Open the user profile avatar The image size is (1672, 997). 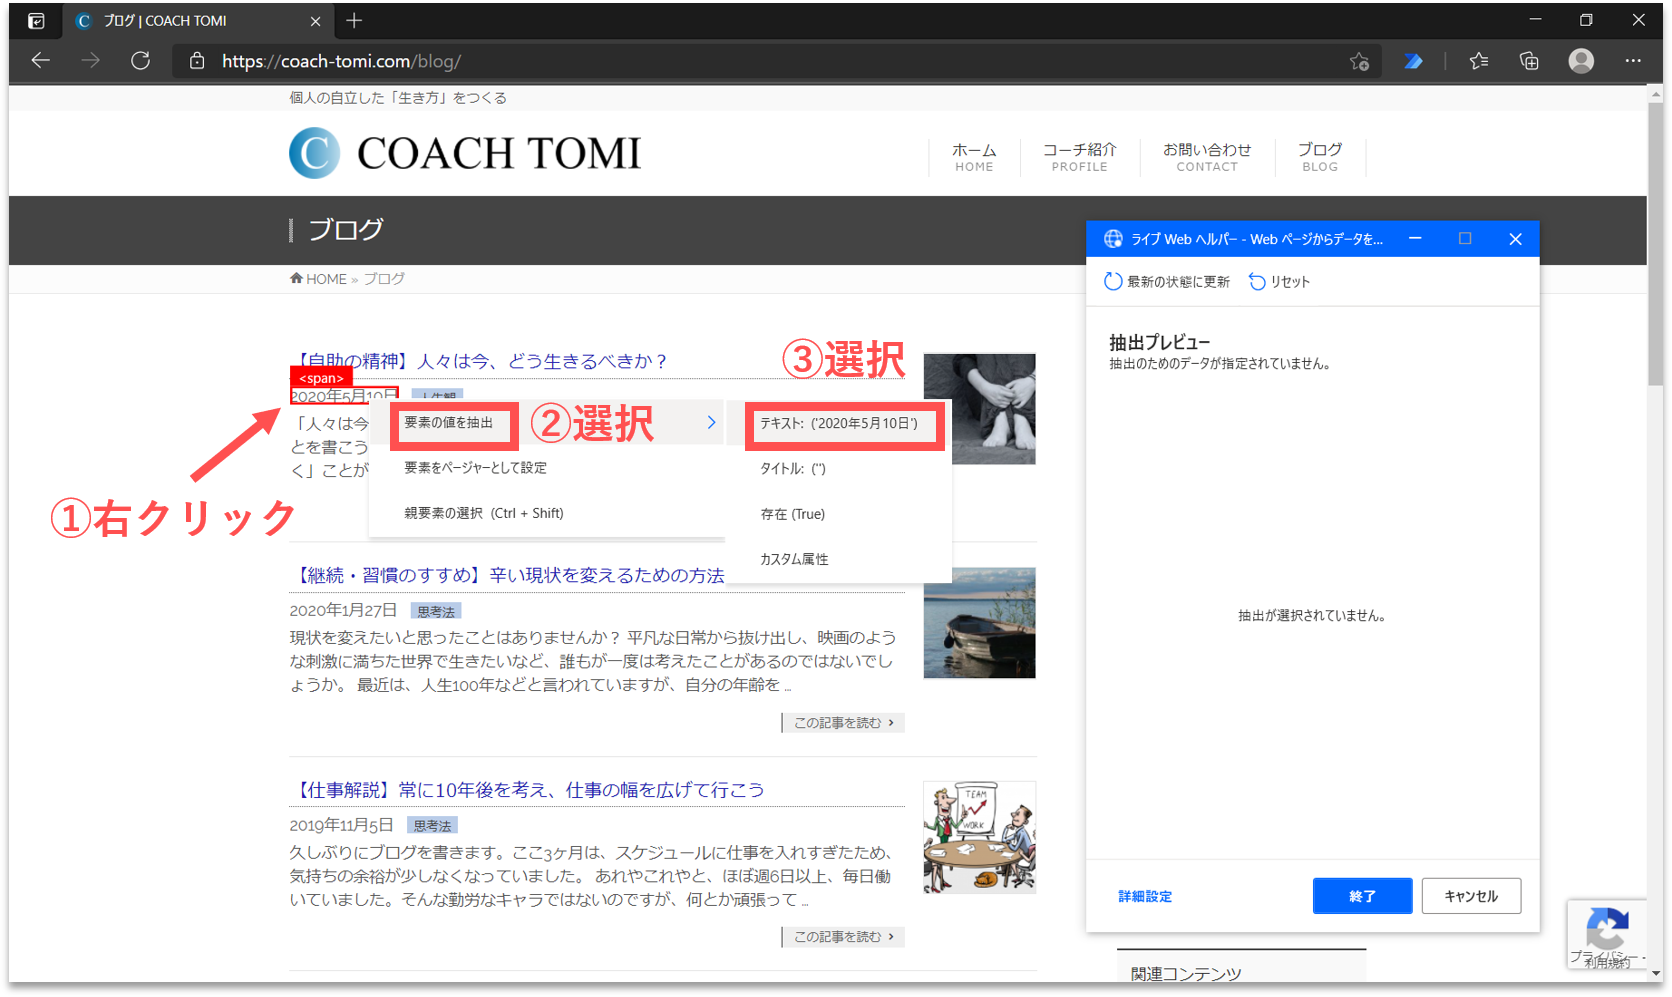pos(1581,61)
